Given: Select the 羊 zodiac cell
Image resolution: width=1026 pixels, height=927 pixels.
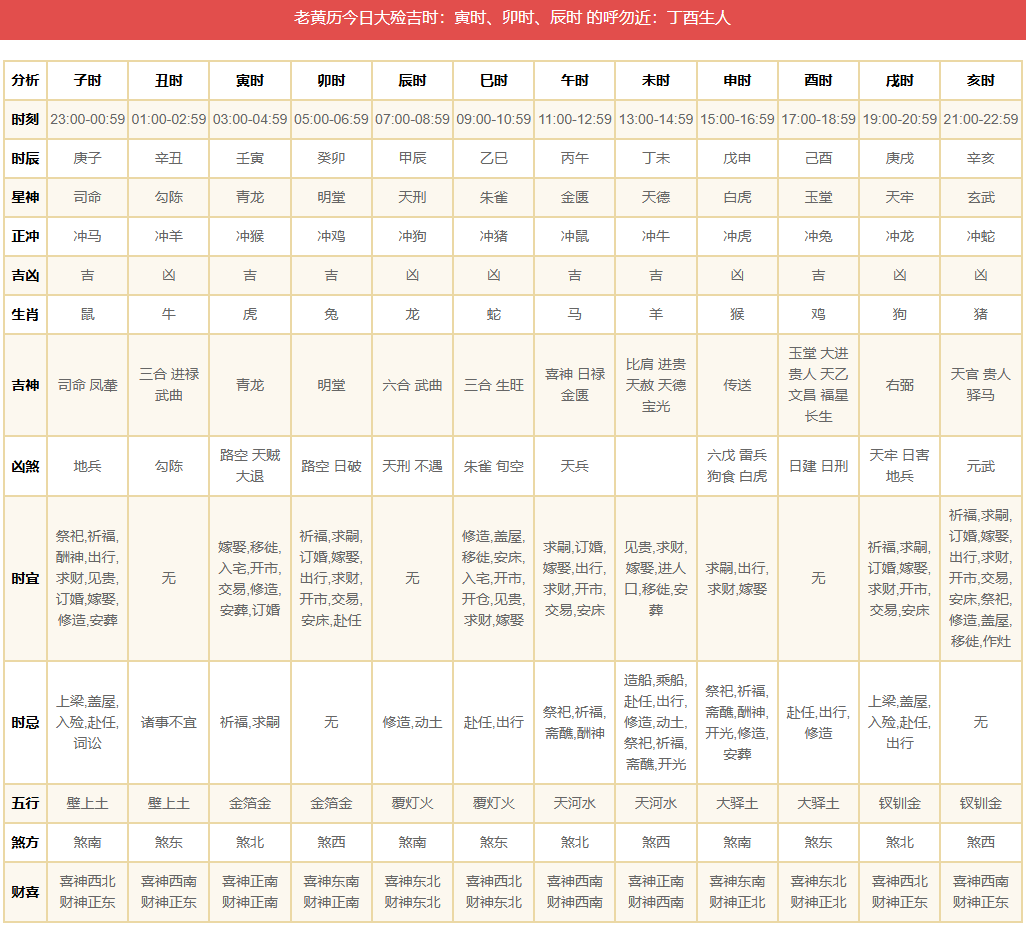Looking at the screenshot, I should coord(655,314).
